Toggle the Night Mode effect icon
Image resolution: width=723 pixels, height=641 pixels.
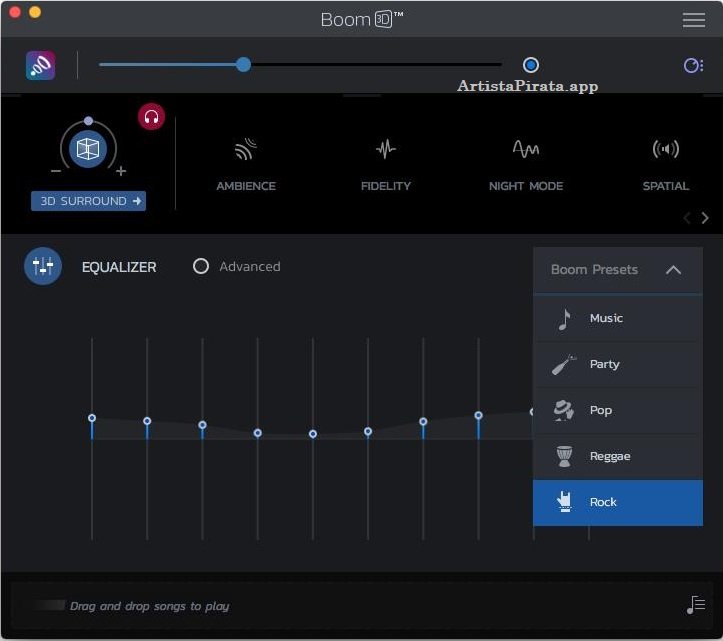coord(526,148)
